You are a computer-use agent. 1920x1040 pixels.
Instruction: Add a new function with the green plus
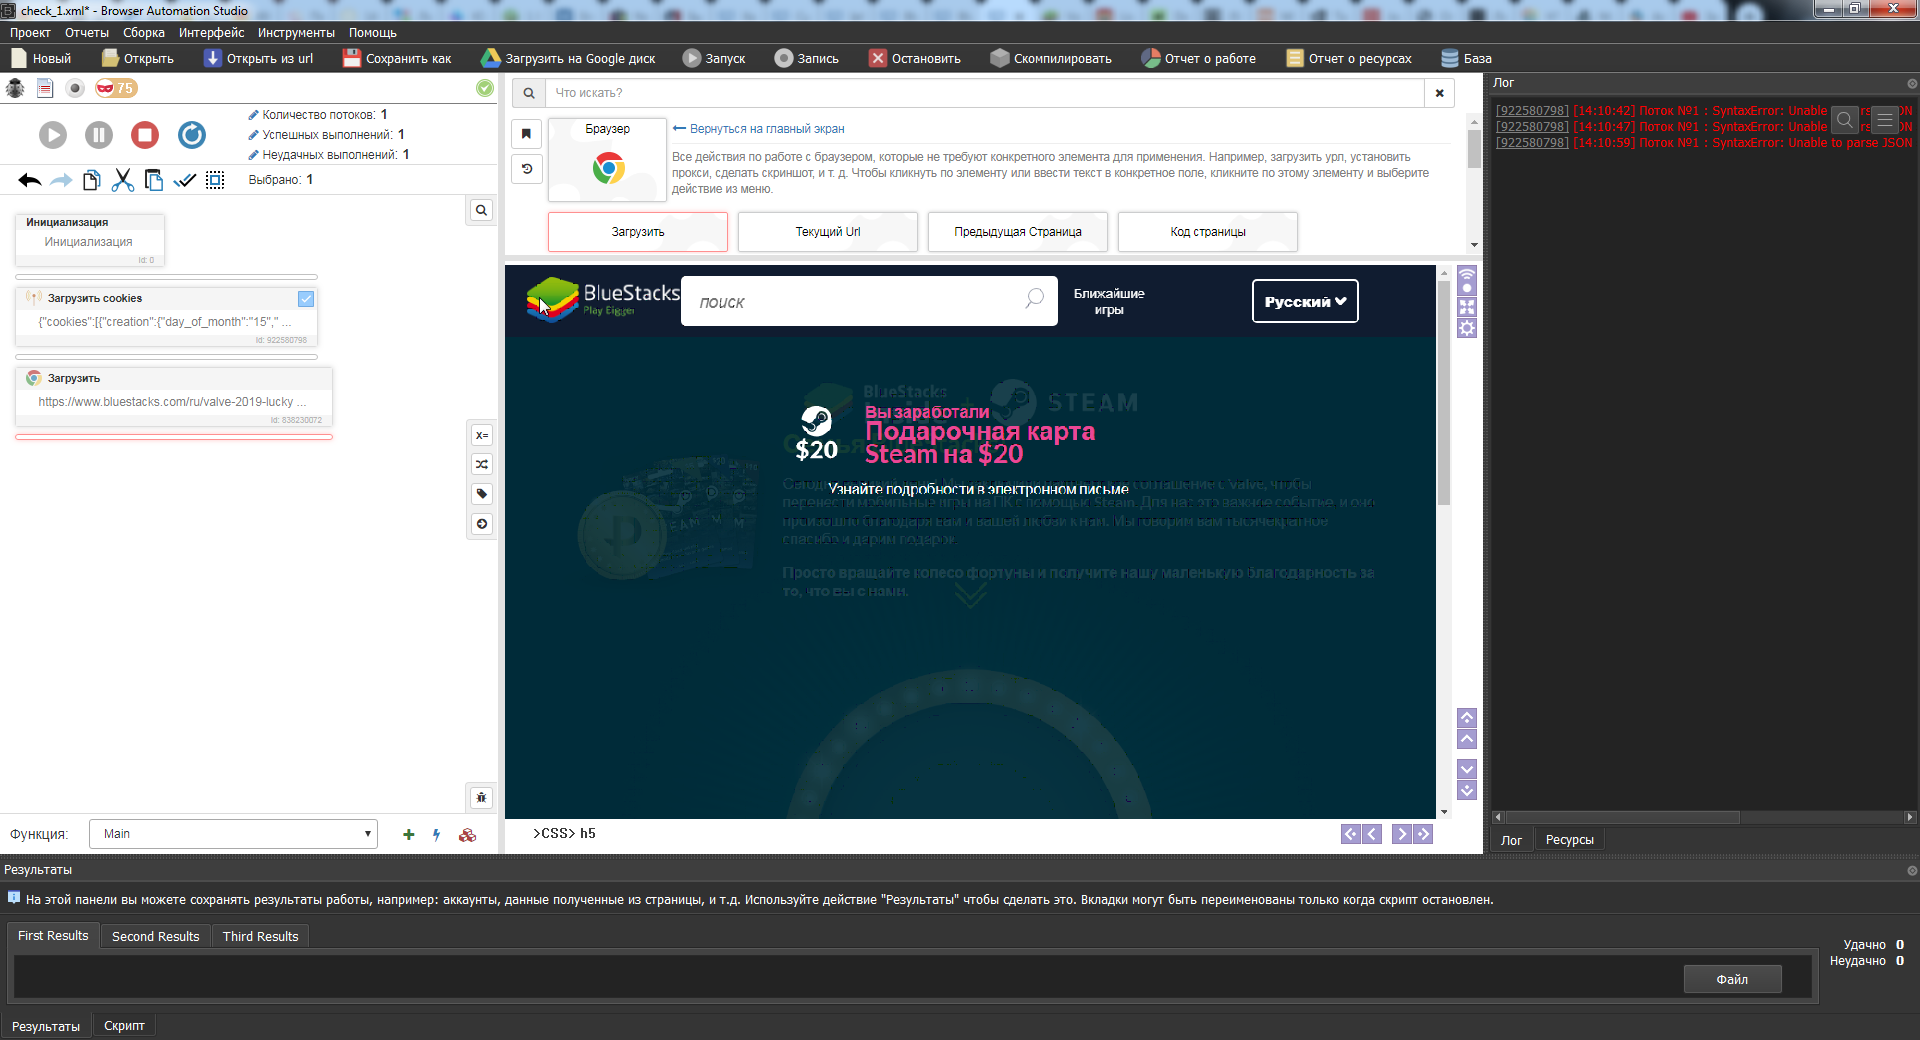coord(409,834)
